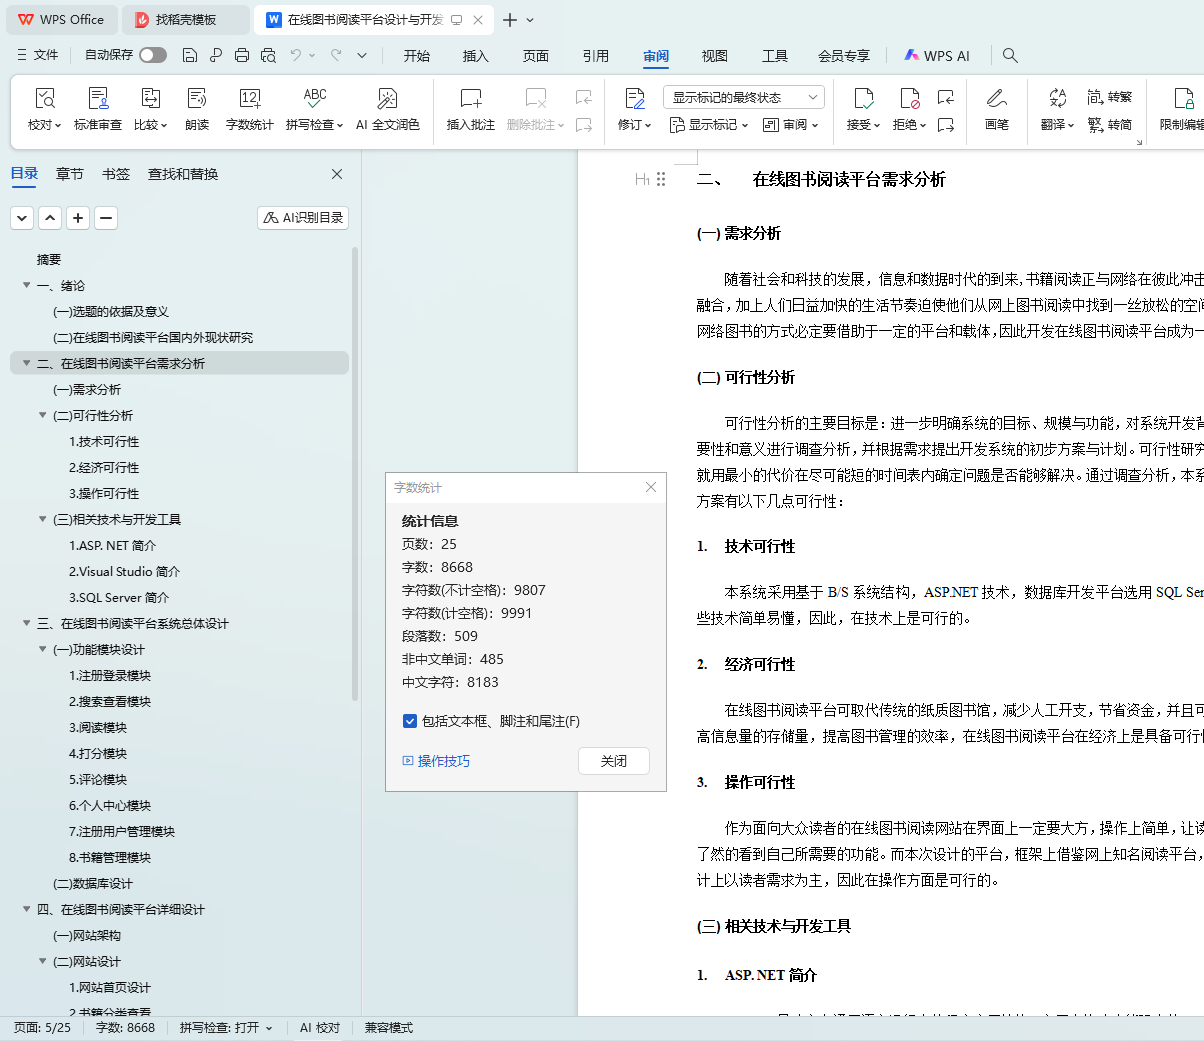Open the read aloud (朗读) tool
Image resolution: width=1204 pixels, height=1041 pixels.
pos(197,99)
